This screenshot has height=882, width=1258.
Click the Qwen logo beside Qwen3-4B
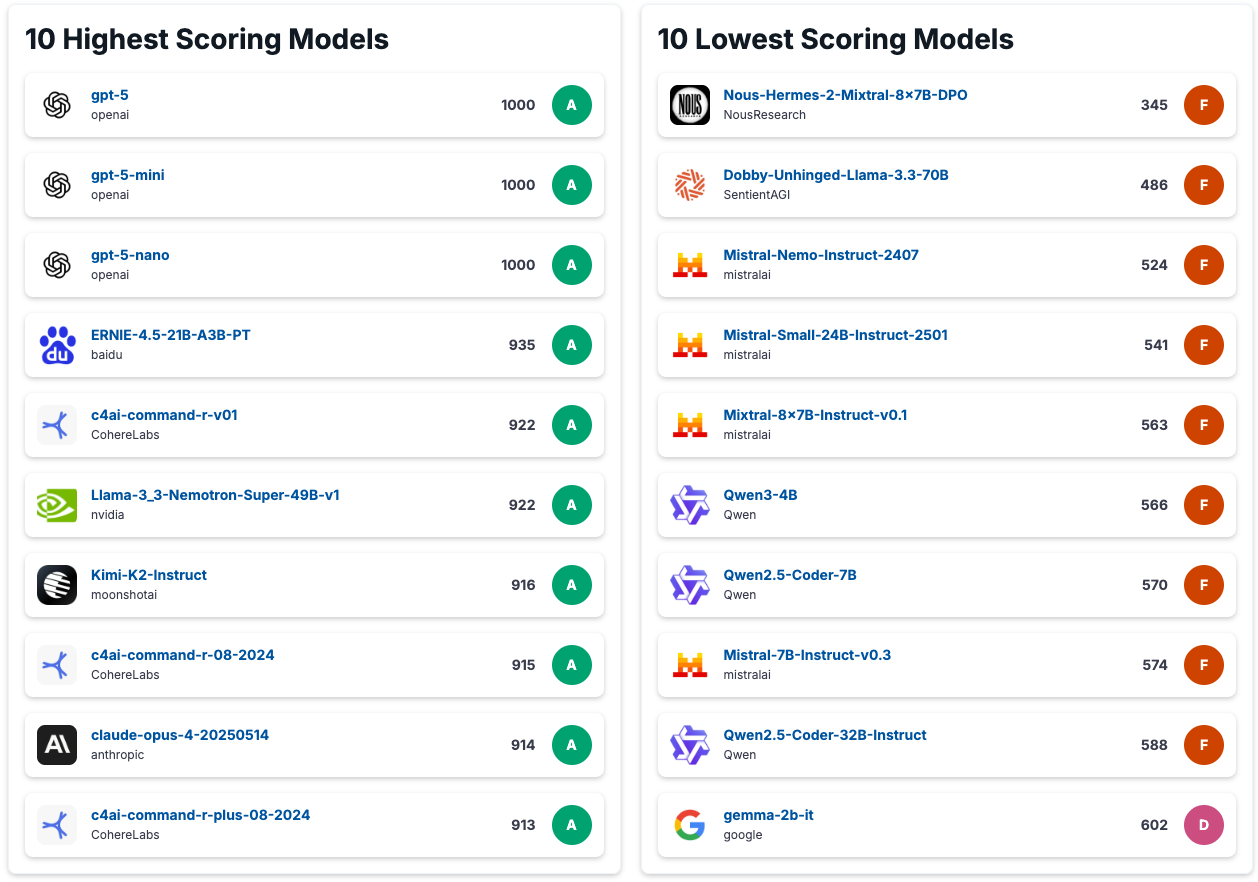point(690,505)
